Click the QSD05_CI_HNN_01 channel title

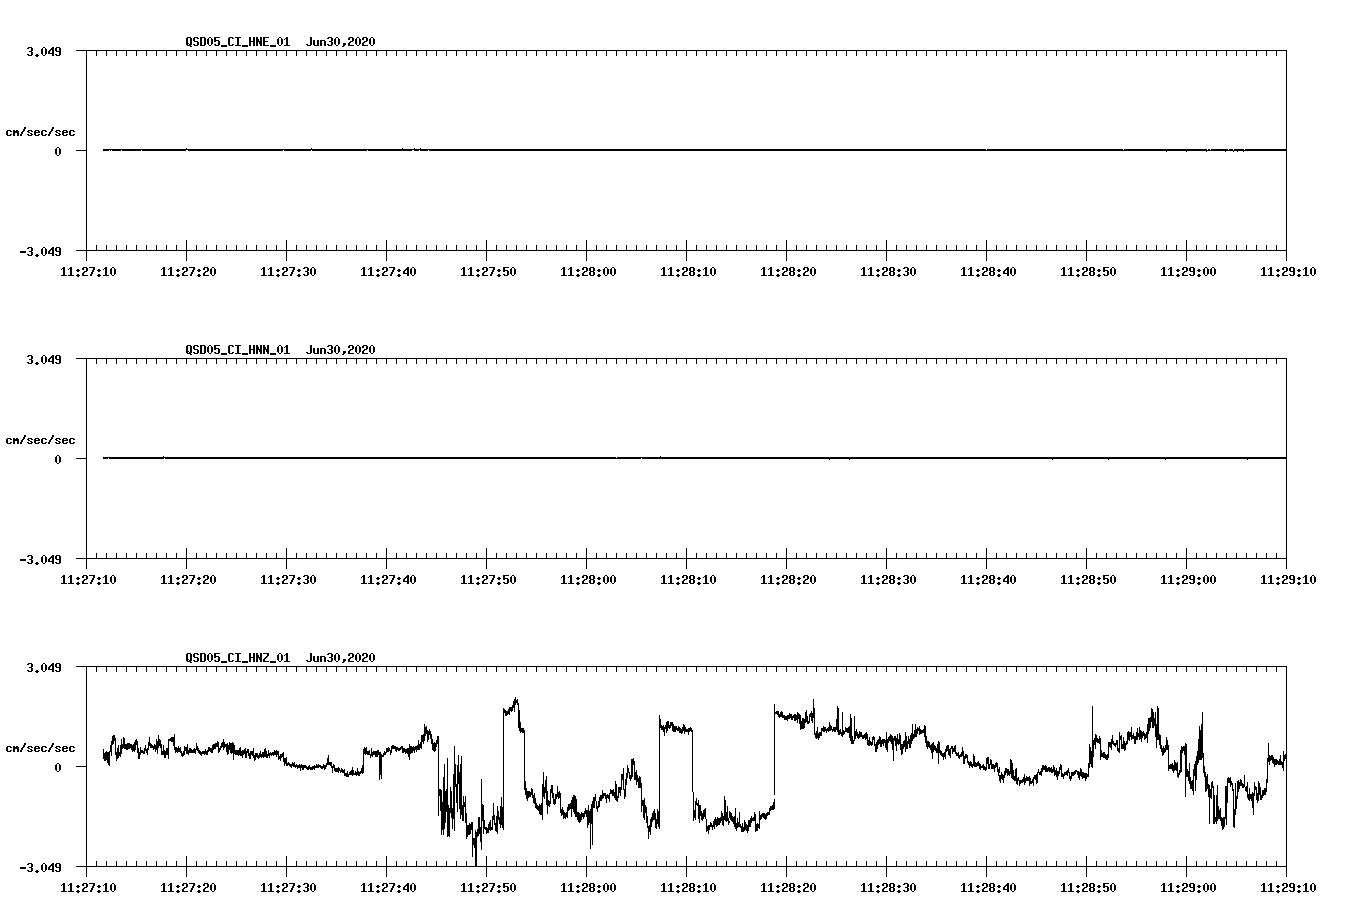point(238,350)
